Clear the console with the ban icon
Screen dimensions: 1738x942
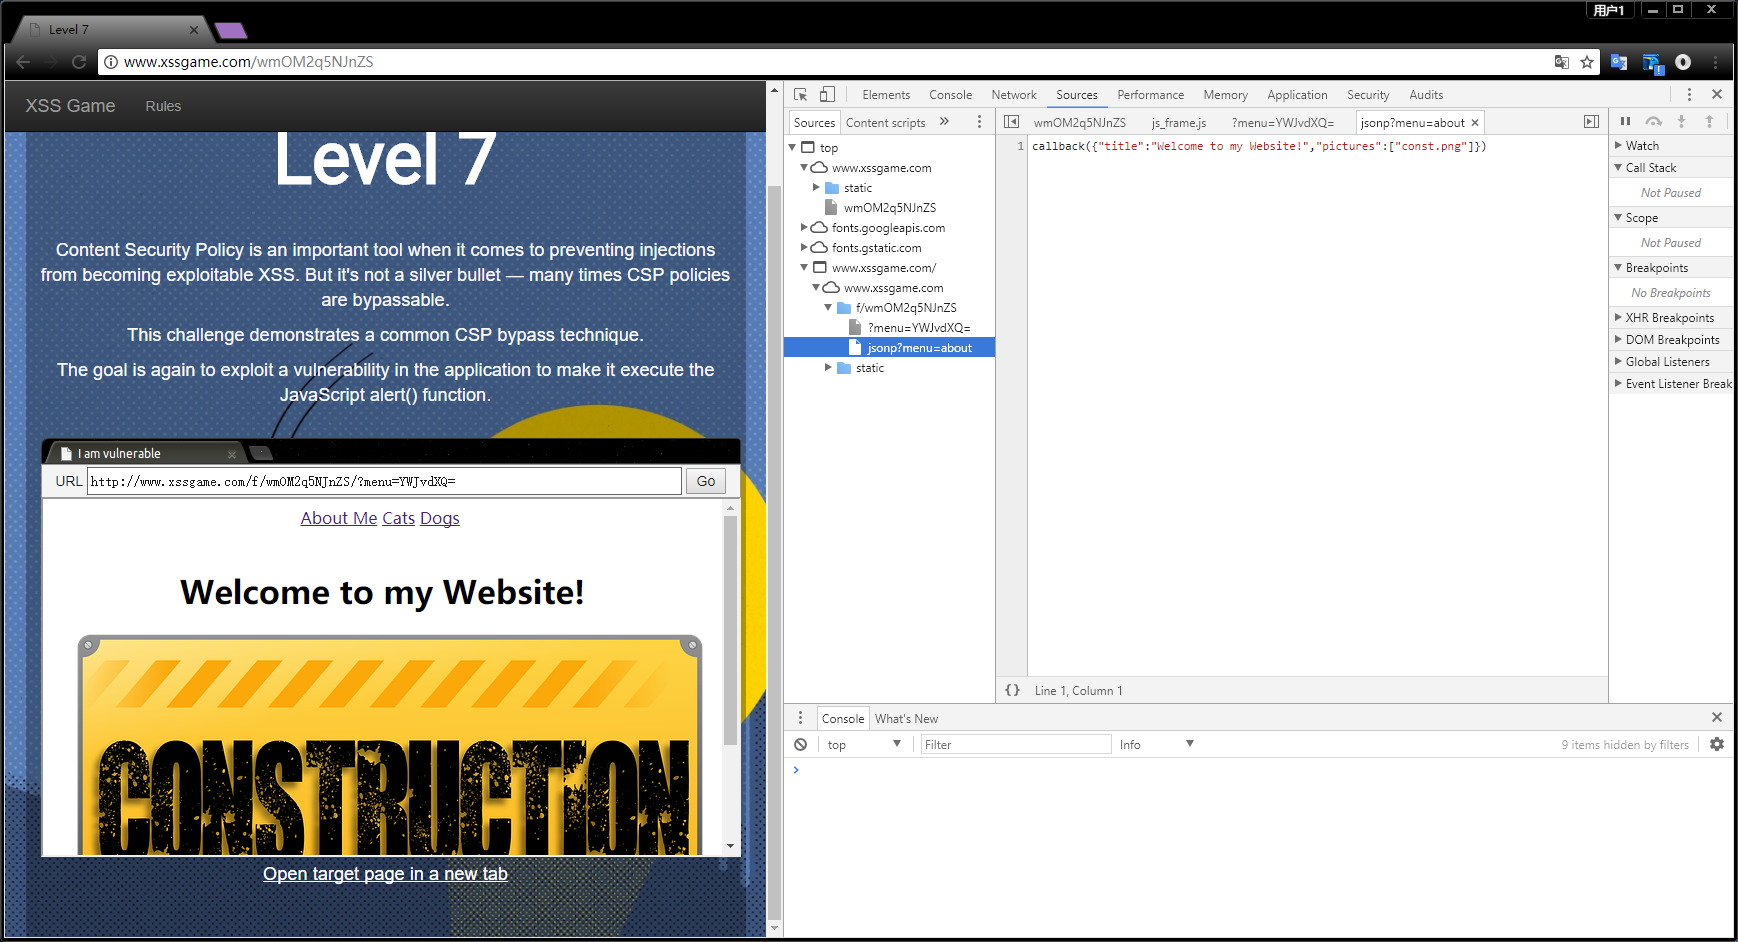point(800,745)
